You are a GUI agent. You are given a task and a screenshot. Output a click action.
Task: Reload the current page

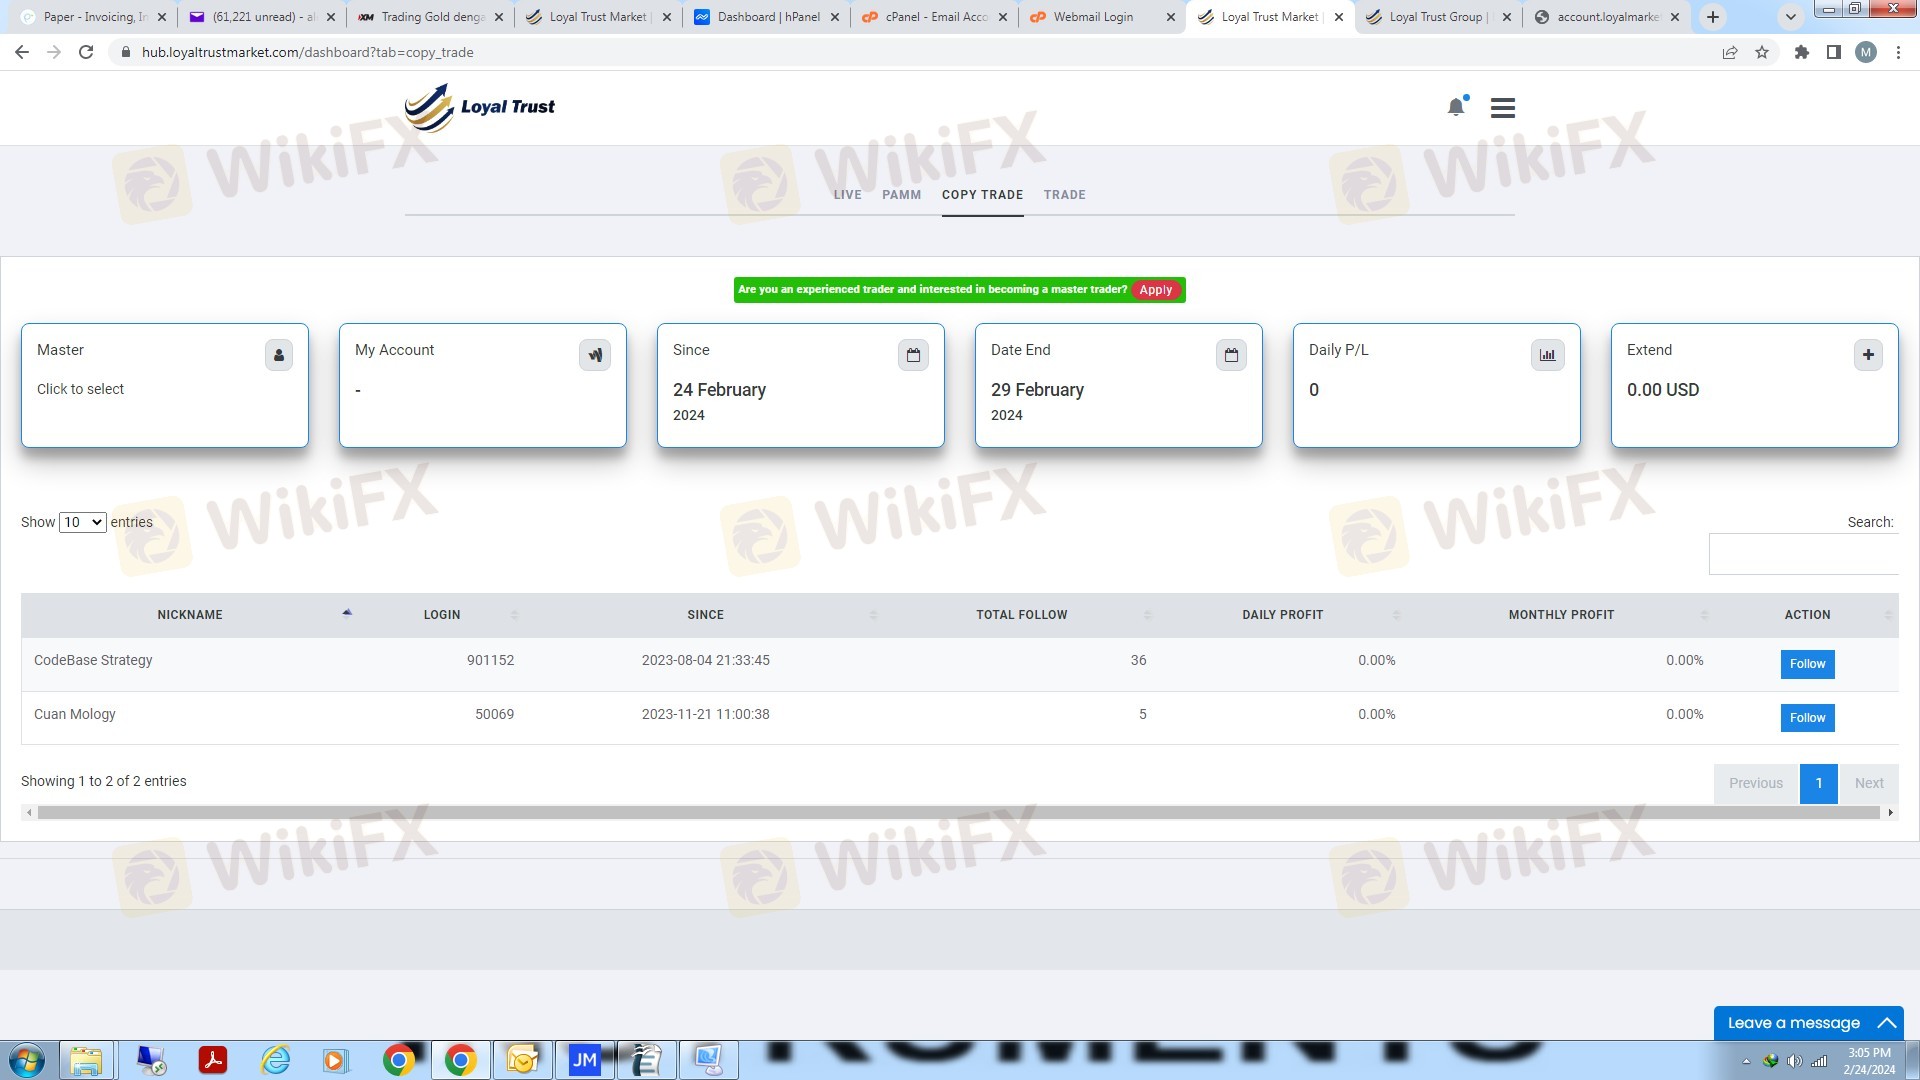[86, 52]
